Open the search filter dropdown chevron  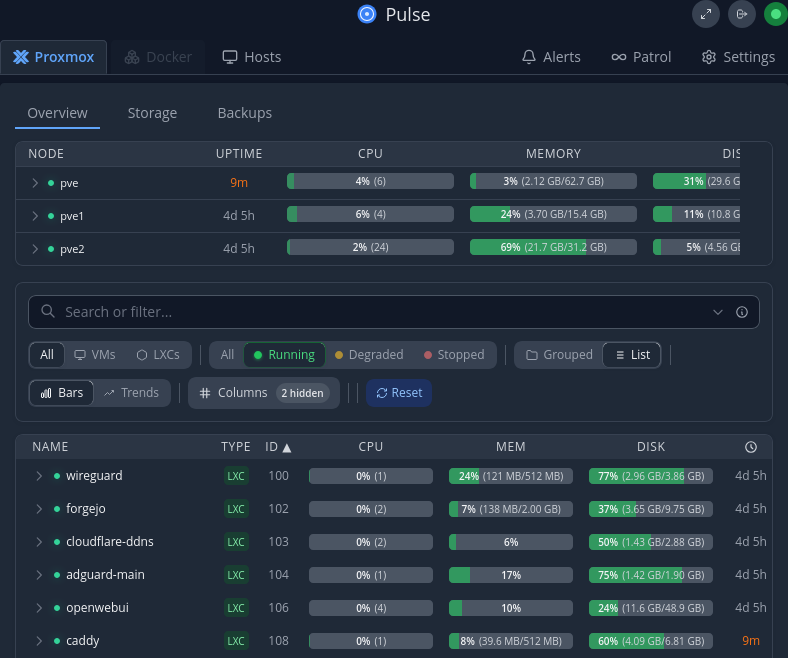click(718, 312)
